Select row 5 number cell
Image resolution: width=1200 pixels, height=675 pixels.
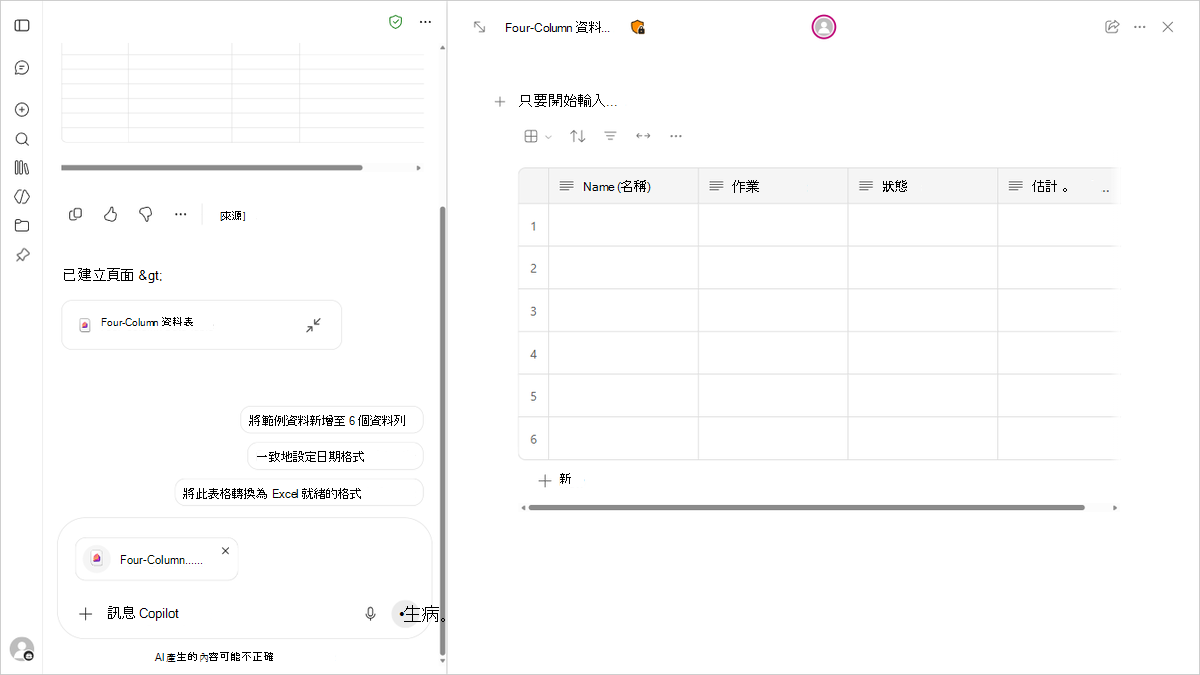pos(533,396)
